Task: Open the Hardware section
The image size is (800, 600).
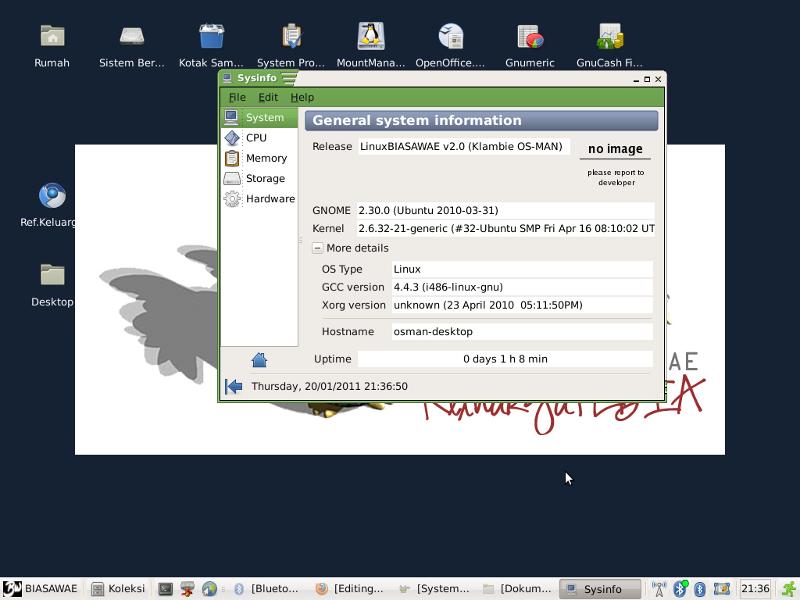Action: coord(269,199)
